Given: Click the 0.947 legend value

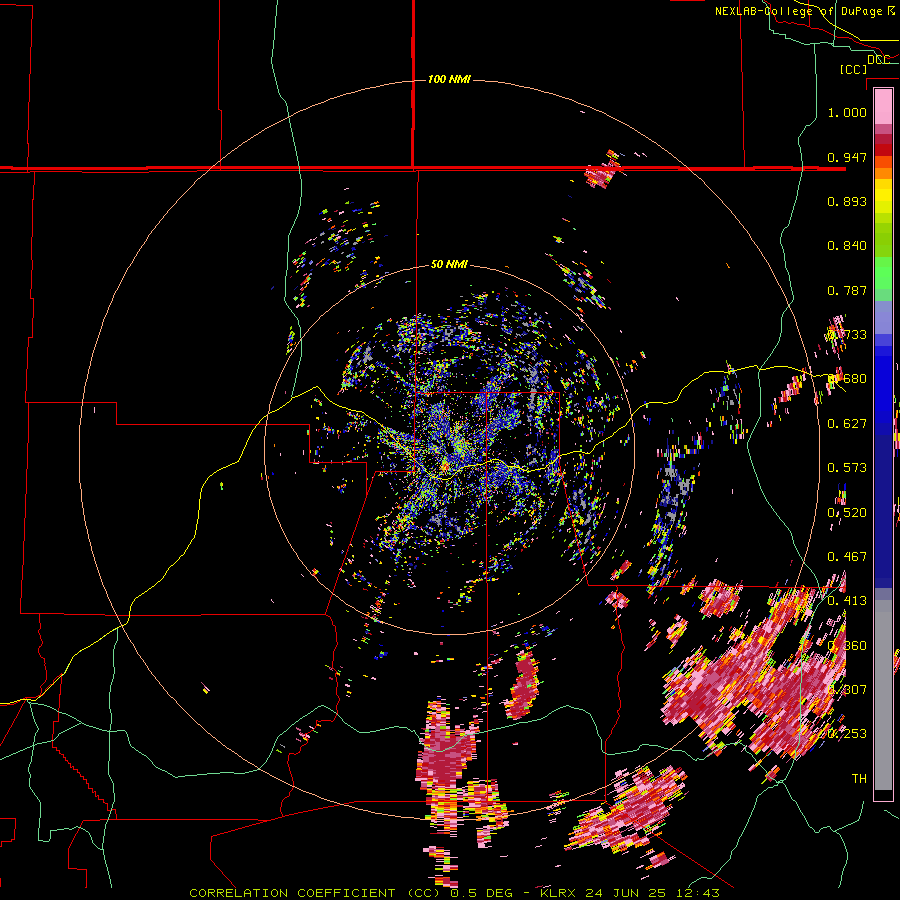Looking at the screenshot, I should (x=847, y=157).
